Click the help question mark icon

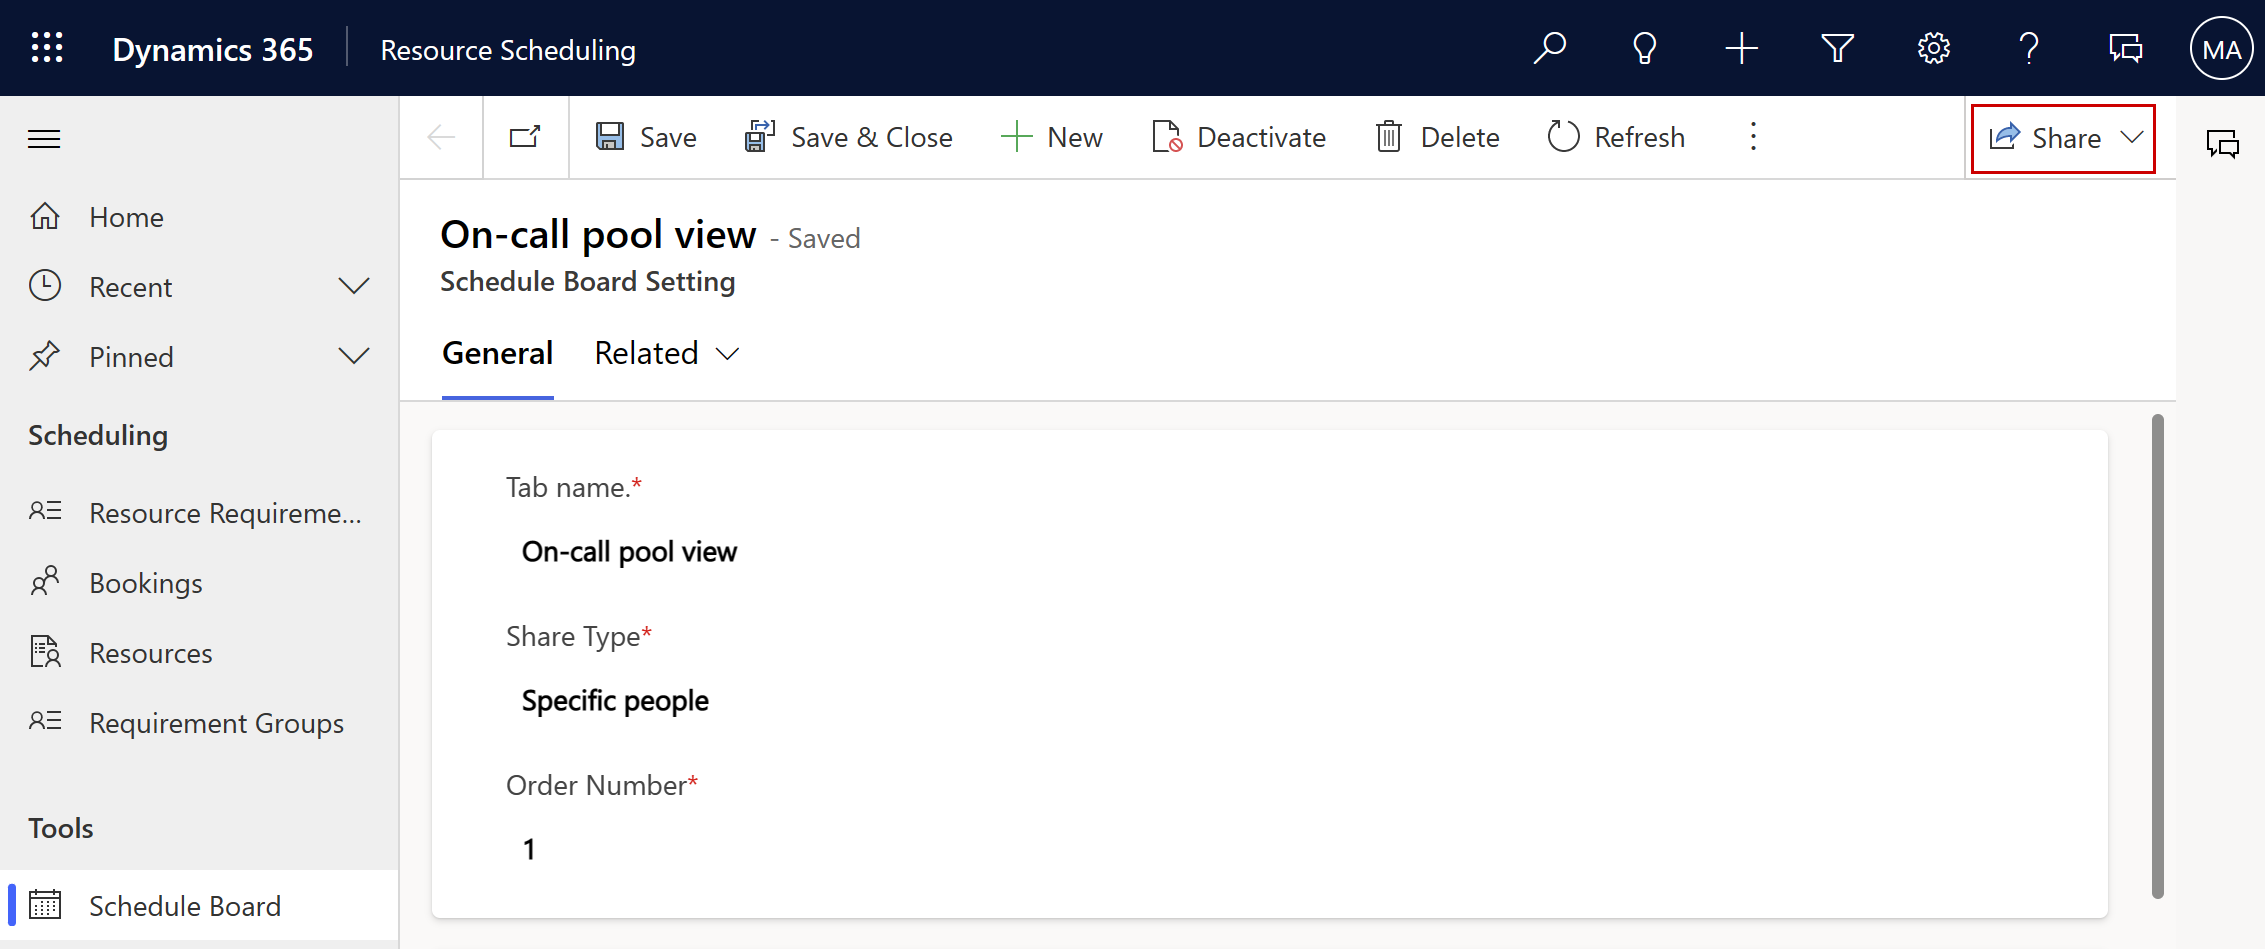(x=2029, y=48)
